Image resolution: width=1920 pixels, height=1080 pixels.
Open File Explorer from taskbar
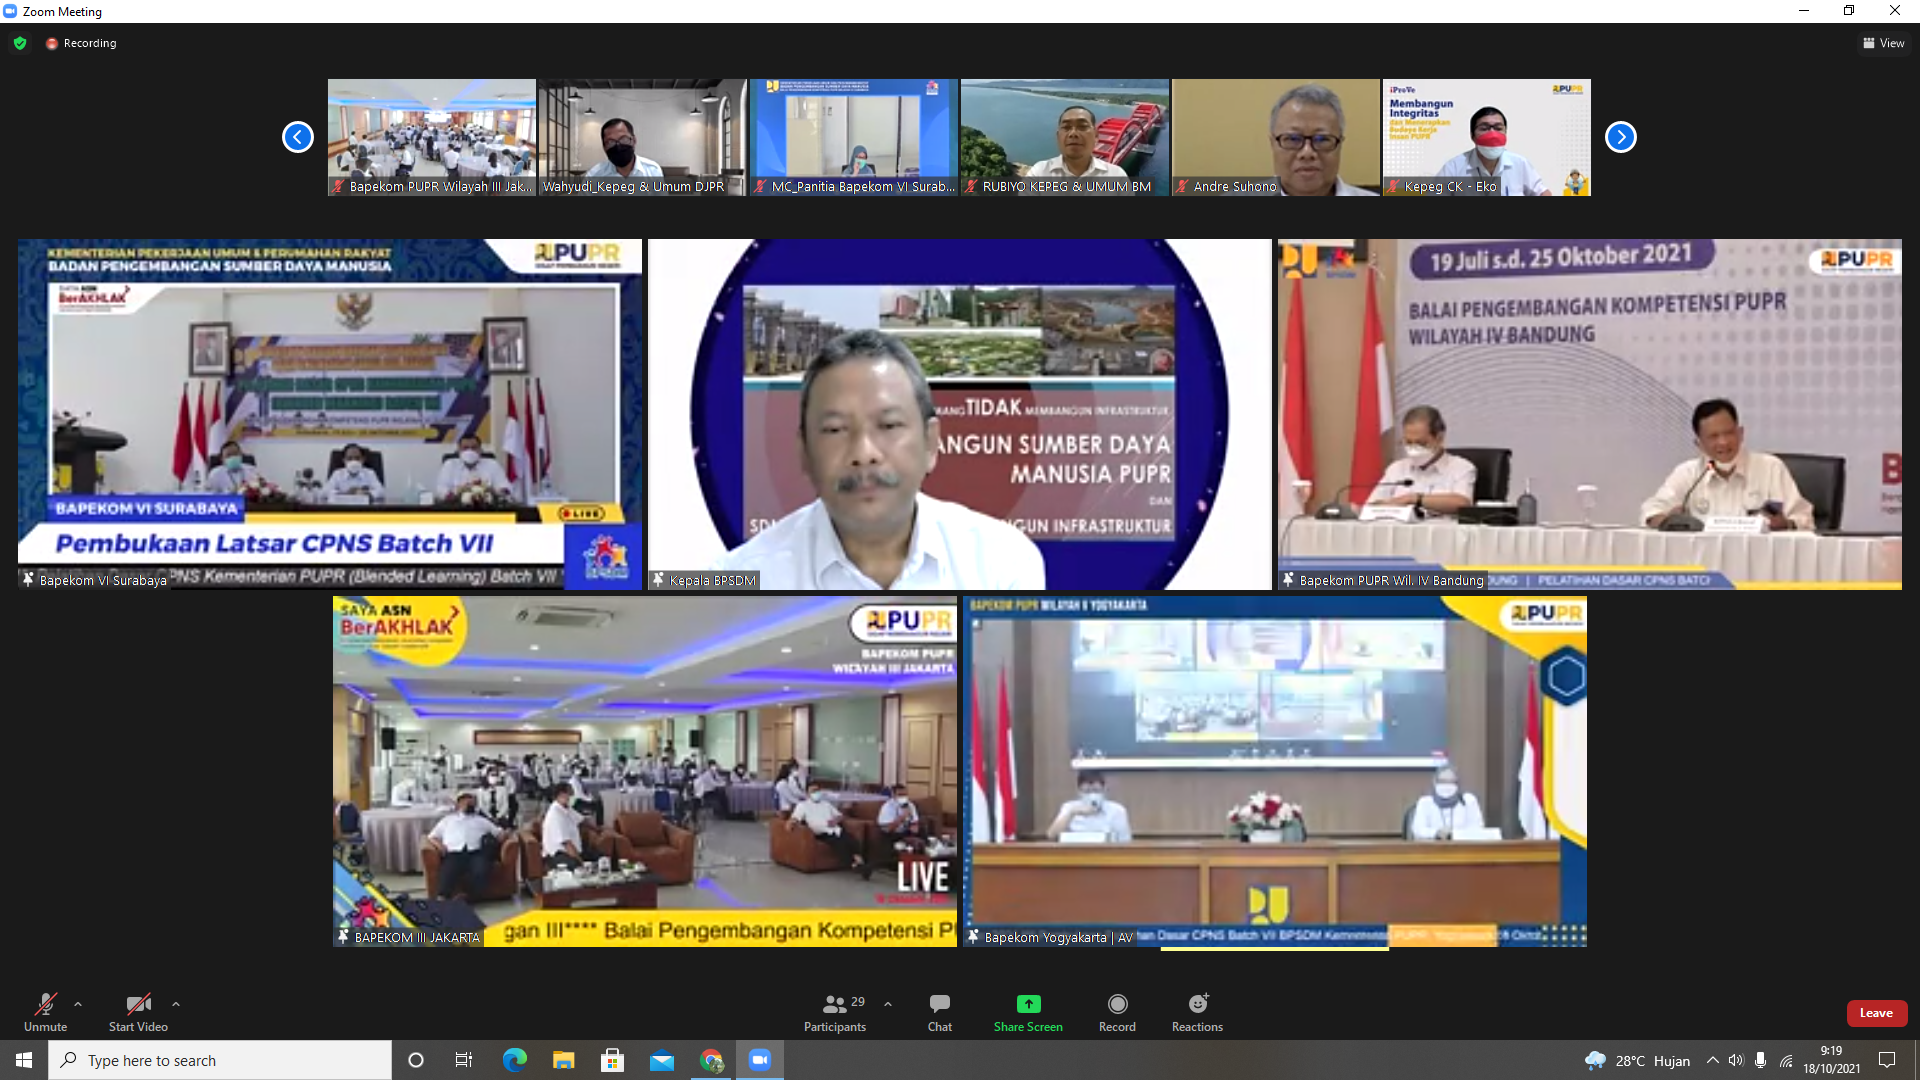point(563,1060)
